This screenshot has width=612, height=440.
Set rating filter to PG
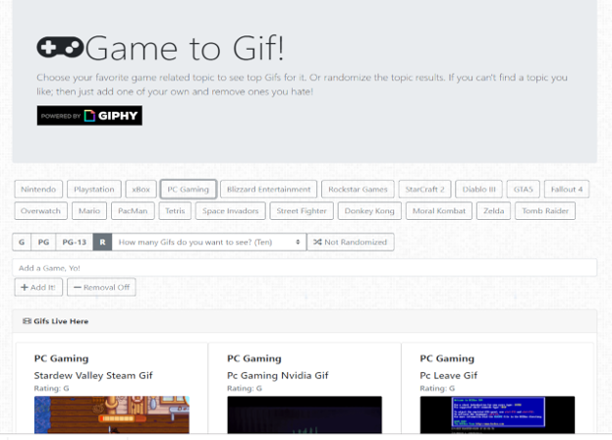pos(43,242)
